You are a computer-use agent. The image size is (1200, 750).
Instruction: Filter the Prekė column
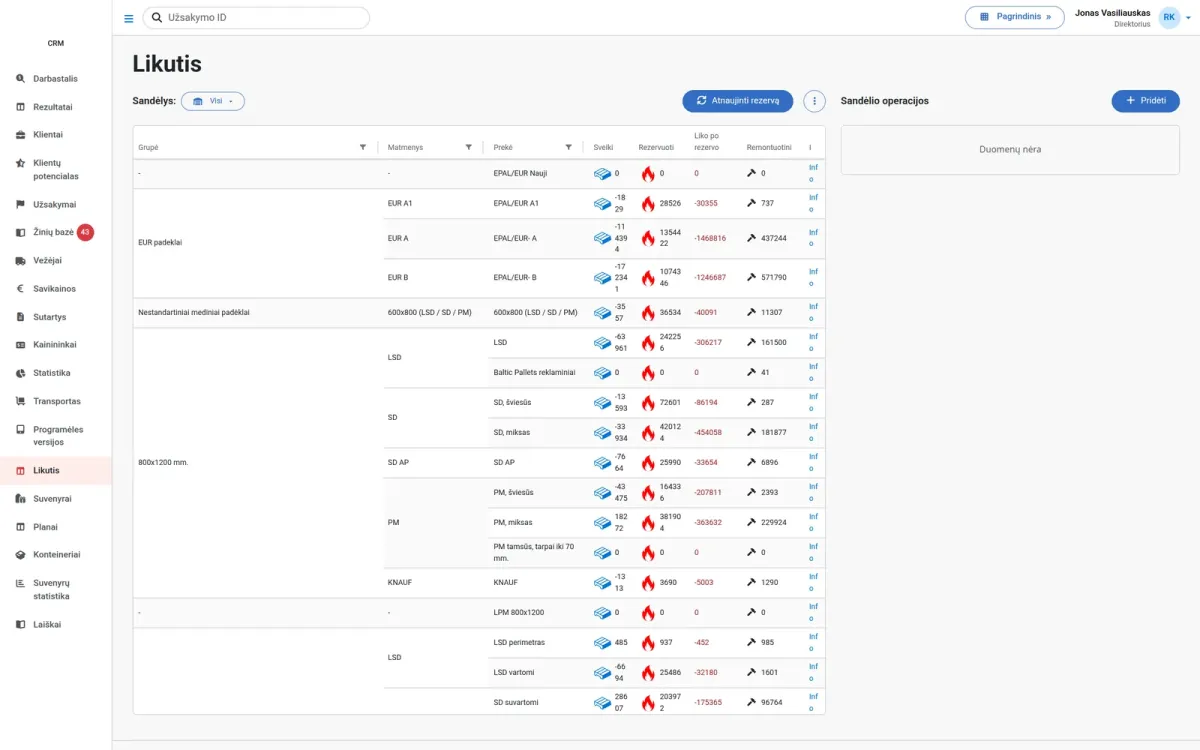pos(568,147)
